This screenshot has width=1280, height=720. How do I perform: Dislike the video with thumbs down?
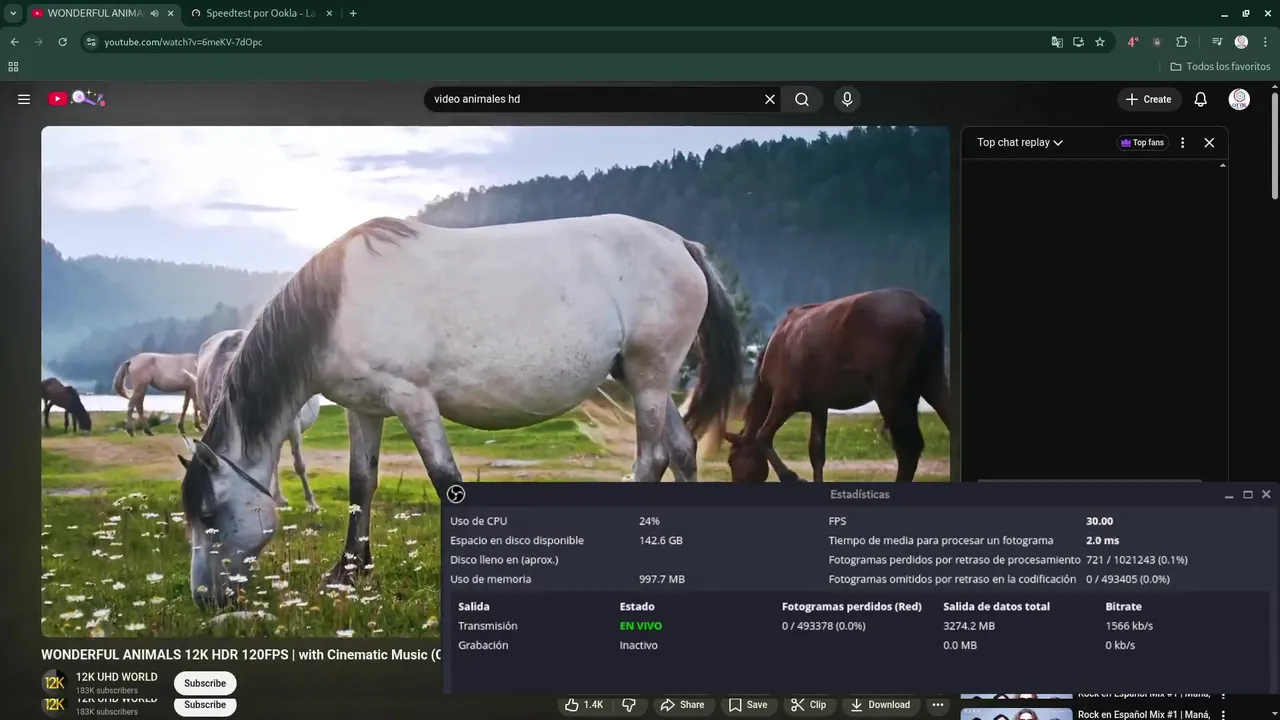pyautogui.click(x=629, y=705)
